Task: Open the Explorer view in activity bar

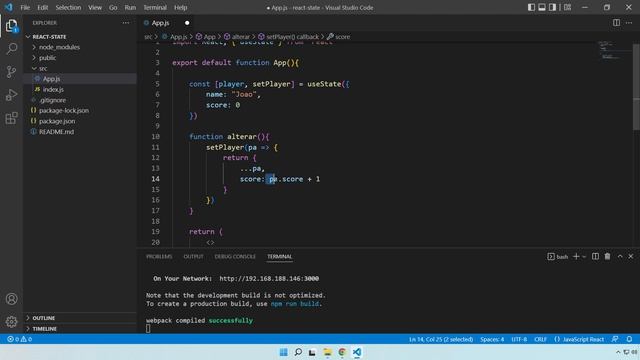Action: coord(11,26)
